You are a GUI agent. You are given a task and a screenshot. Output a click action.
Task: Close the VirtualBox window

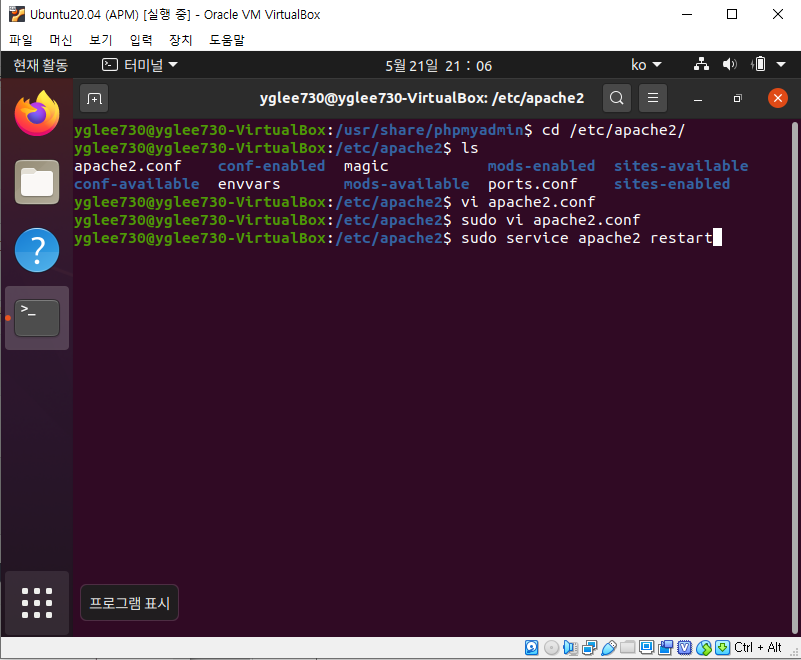(778, 14)
